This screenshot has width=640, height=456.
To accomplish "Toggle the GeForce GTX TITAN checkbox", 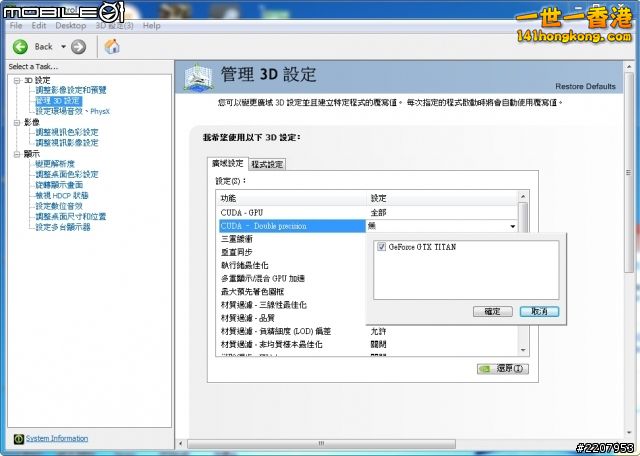I will (382, 246).
